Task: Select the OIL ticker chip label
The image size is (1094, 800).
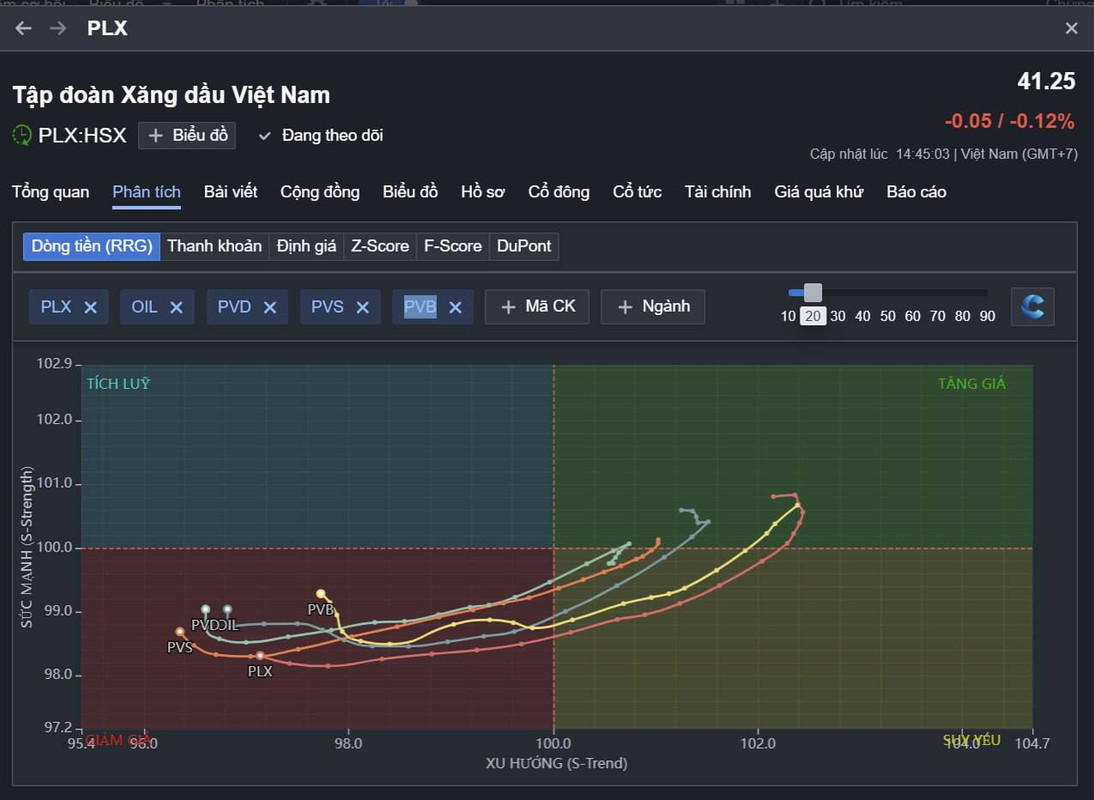Action: (x=144, y=307)
